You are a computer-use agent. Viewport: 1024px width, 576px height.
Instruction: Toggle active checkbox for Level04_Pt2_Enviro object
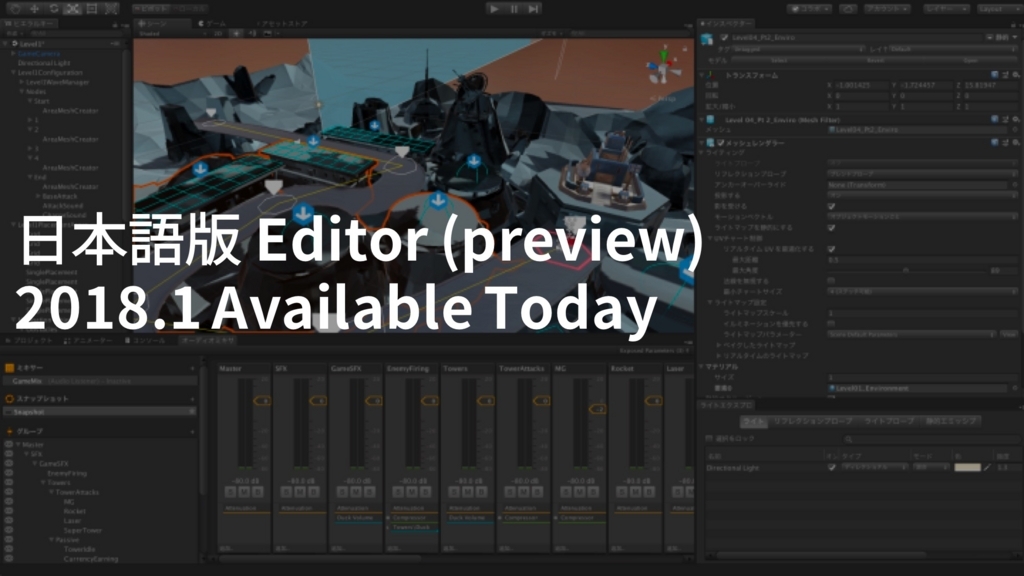724,38
